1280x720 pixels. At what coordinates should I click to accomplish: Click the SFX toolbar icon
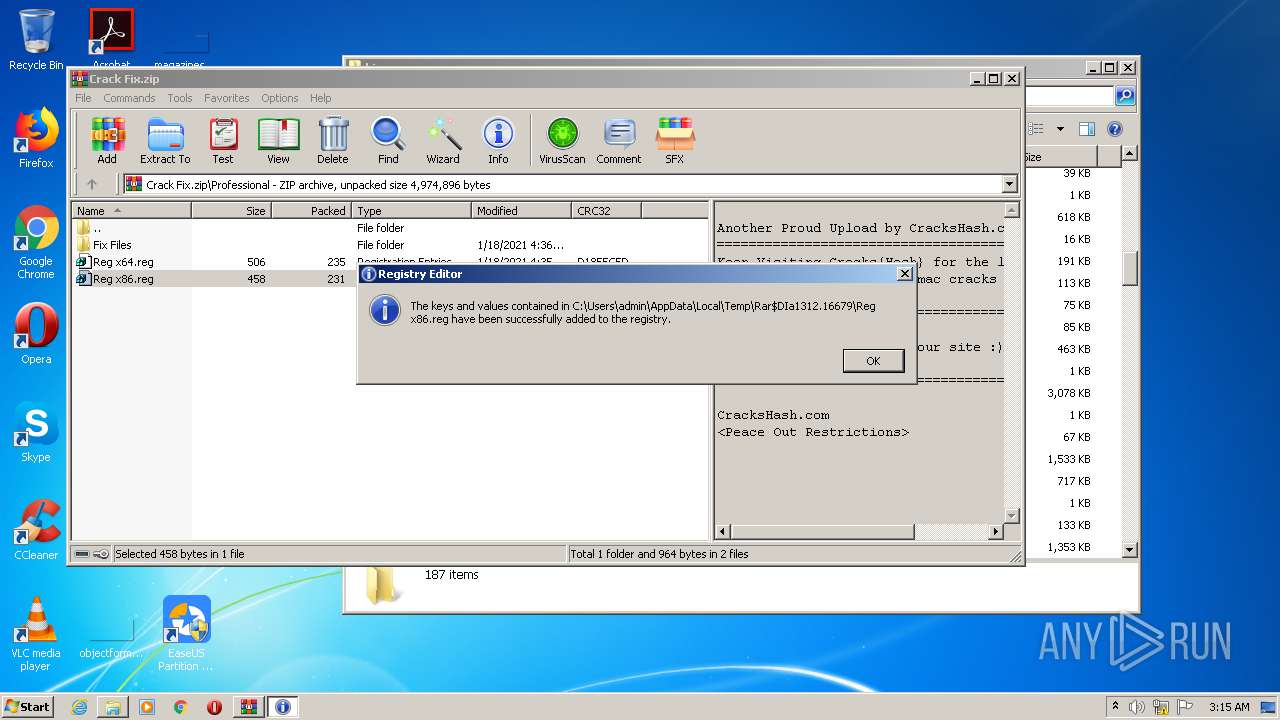(675, 140)
